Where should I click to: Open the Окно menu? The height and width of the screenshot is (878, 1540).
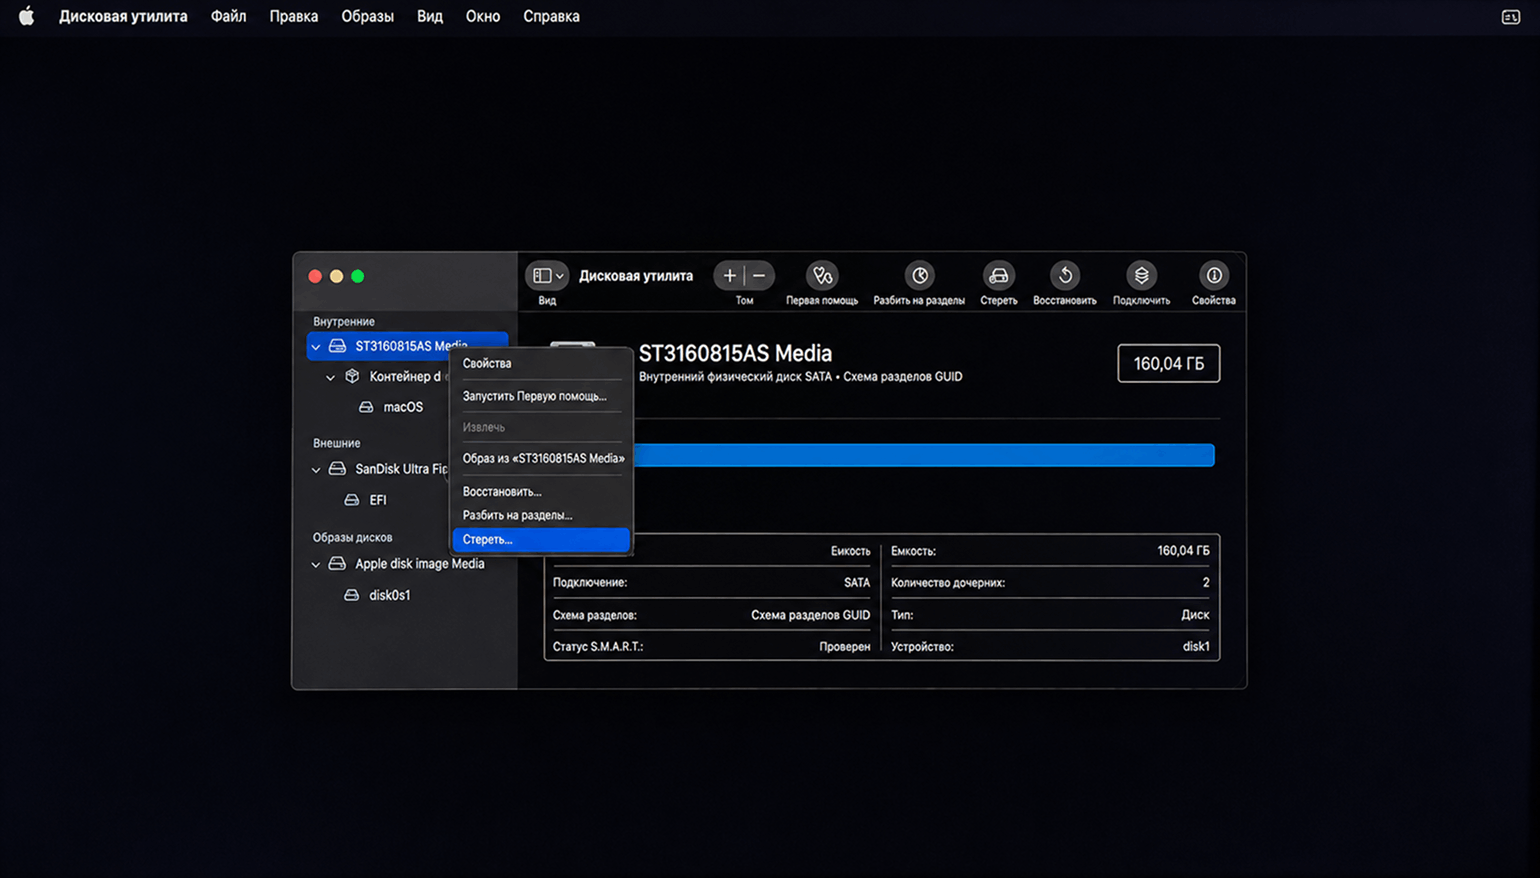point(483,16)
